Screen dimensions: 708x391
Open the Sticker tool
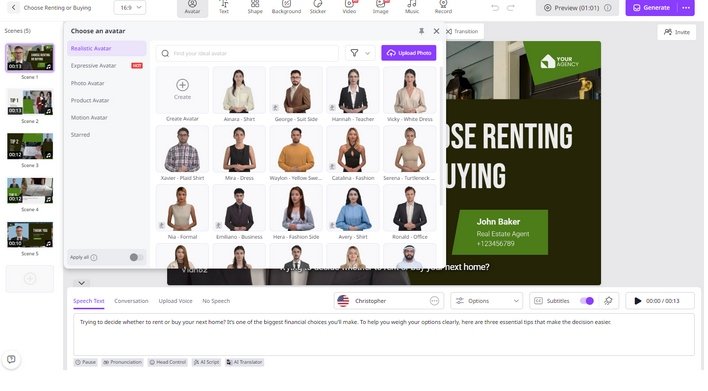coord(317,7)
